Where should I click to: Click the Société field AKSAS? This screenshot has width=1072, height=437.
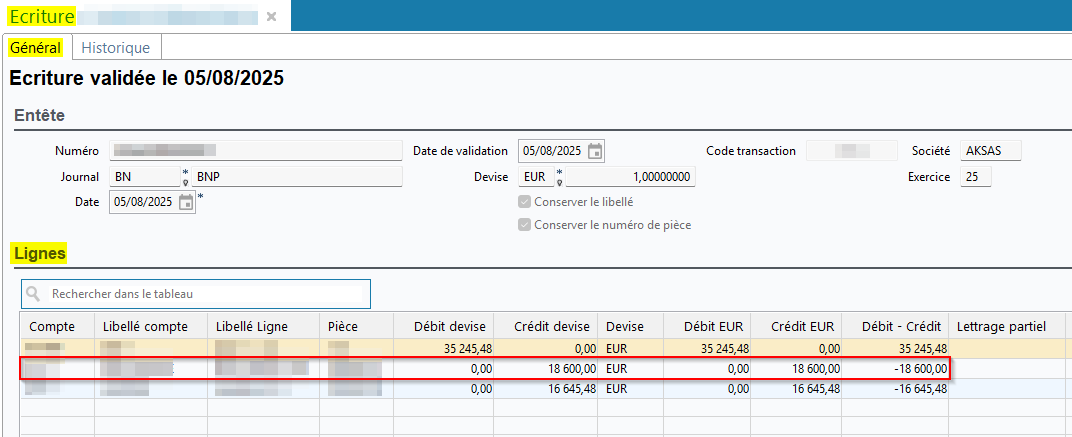(x=990, y=152)
